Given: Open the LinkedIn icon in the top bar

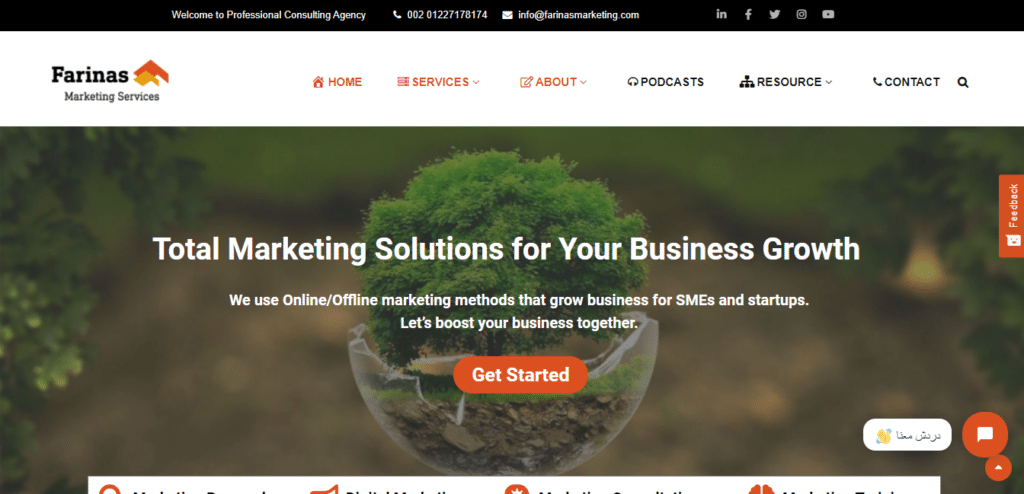Looking at the screenshot, I should point(721,14).
